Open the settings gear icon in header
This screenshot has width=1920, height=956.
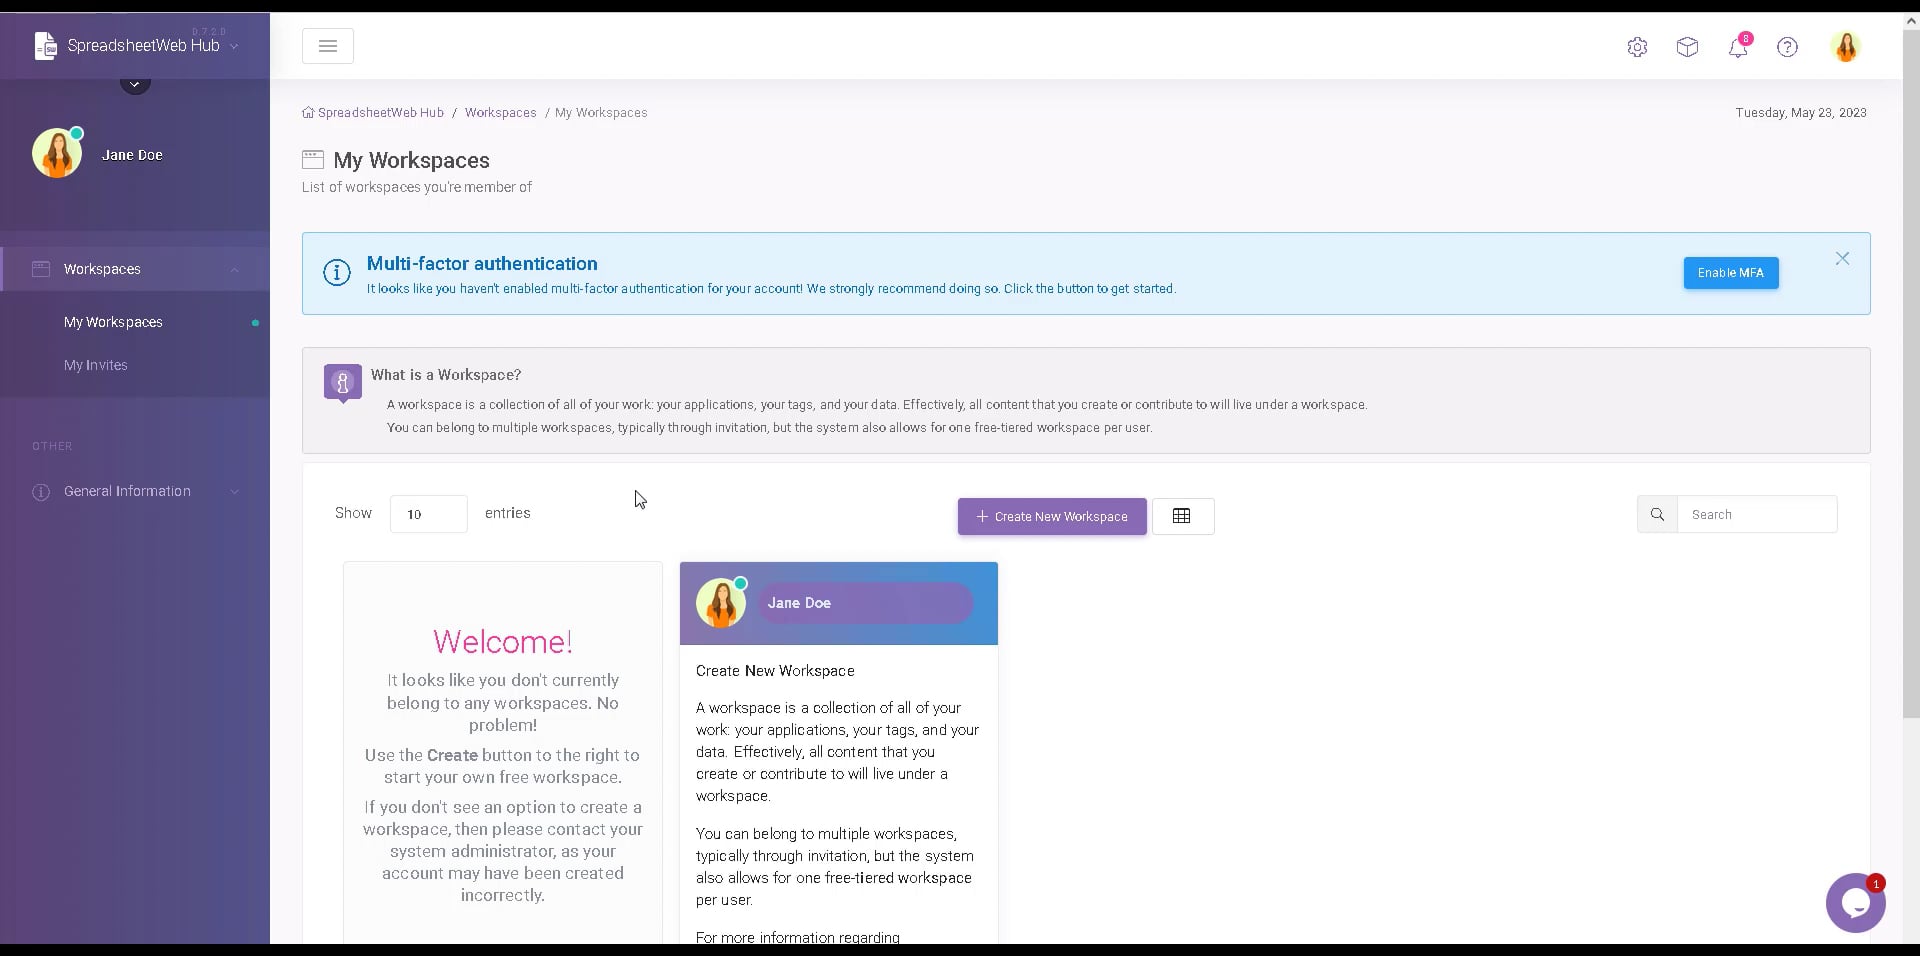click(x=1637, y=47)
